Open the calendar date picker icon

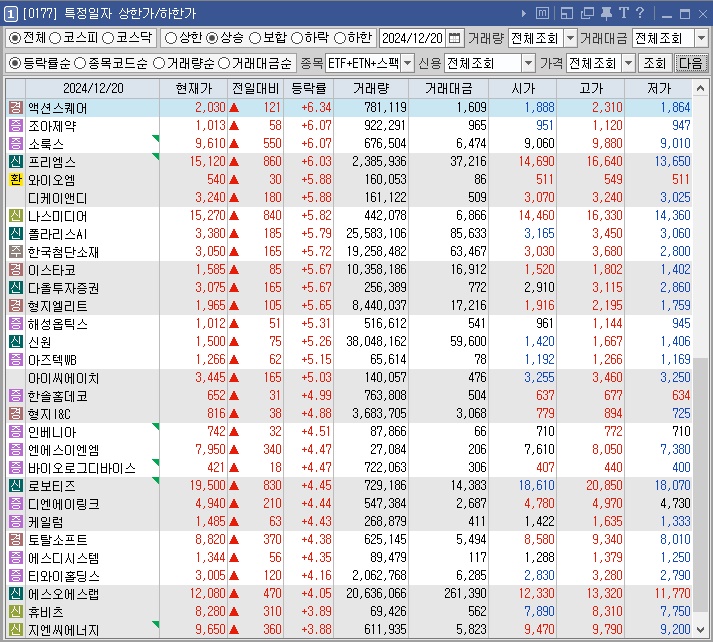click(x=454, y=38)
